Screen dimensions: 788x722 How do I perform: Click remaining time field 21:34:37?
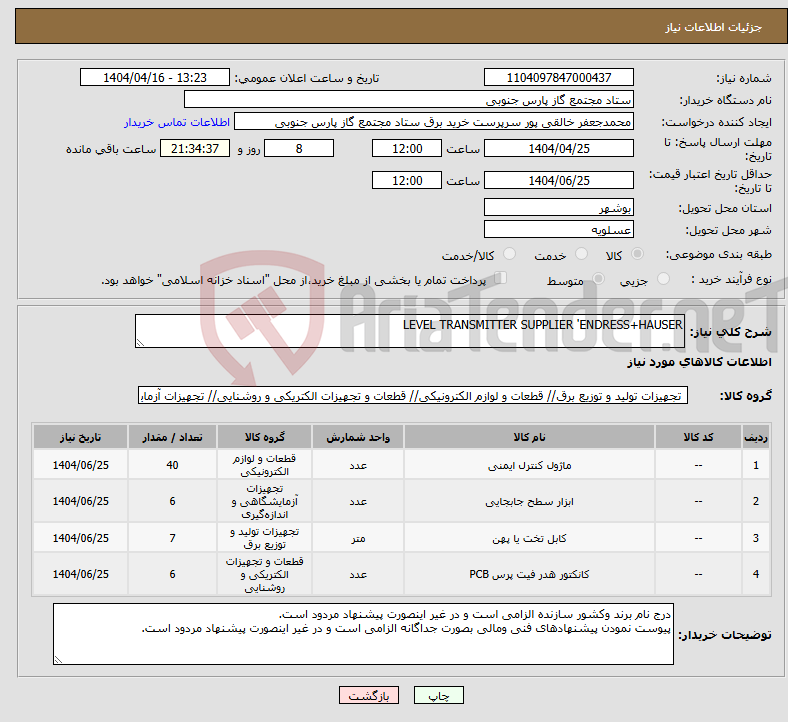[195, 148]
